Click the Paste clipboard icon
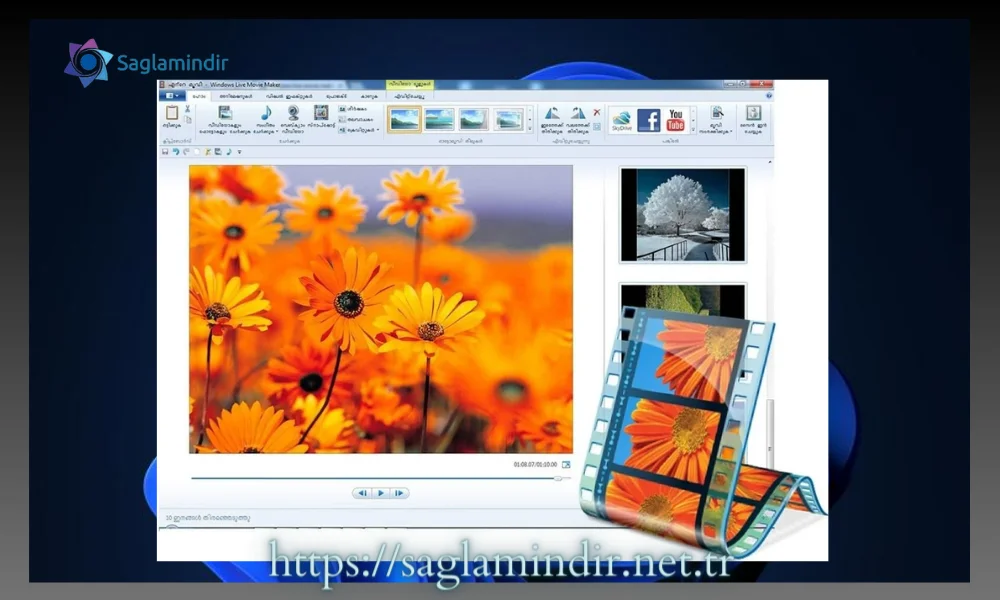1000x600 pixels. point(172,113)
